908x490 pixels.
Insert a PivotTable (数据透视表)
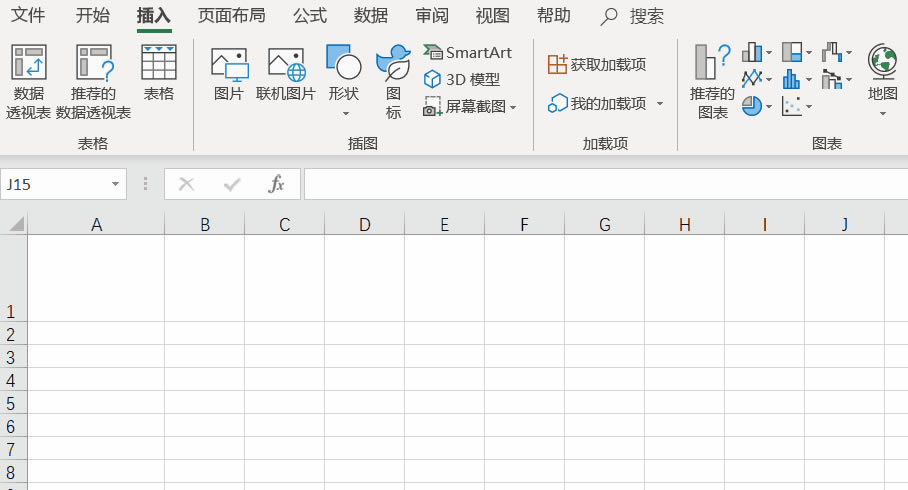click(28, 82)
